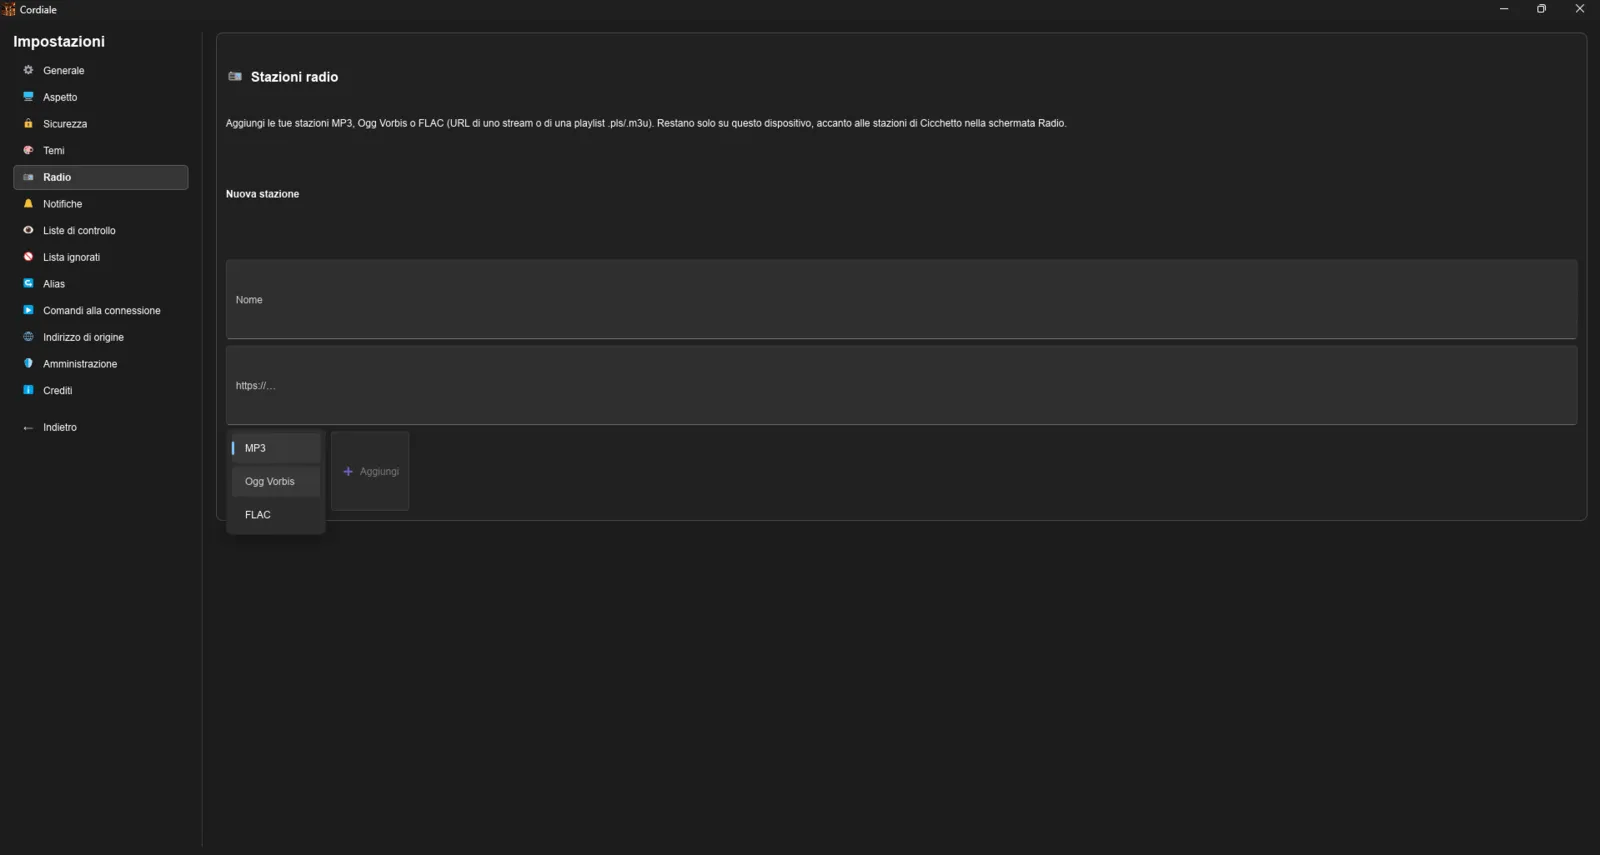The height and width of the screenshot is (855, 1600).
Task: Click the eye icon for Liste di controllo
Action: click(28, 230)
